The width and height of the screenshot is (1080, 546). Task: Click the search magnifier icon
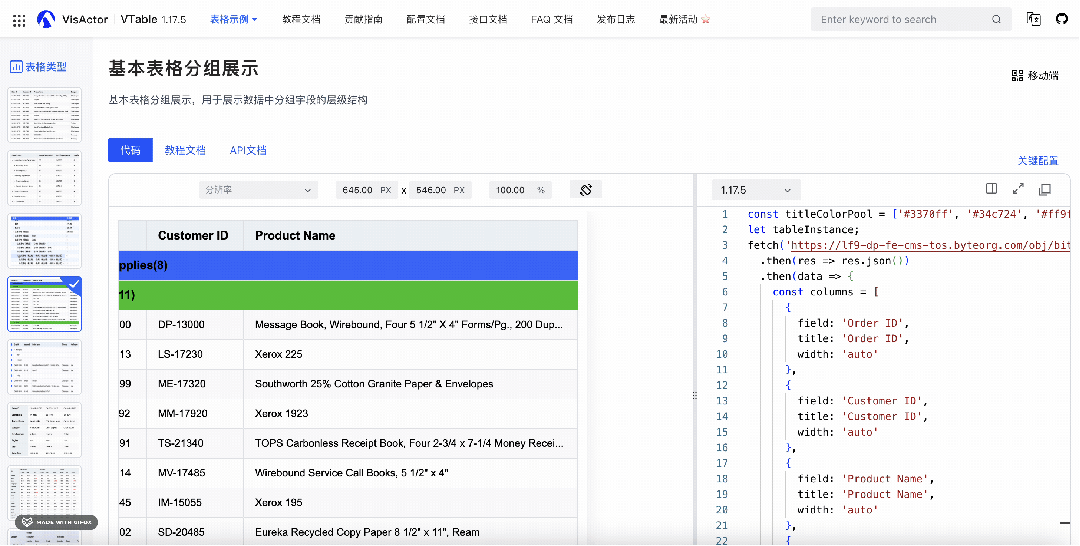click(x=996, y=19)
